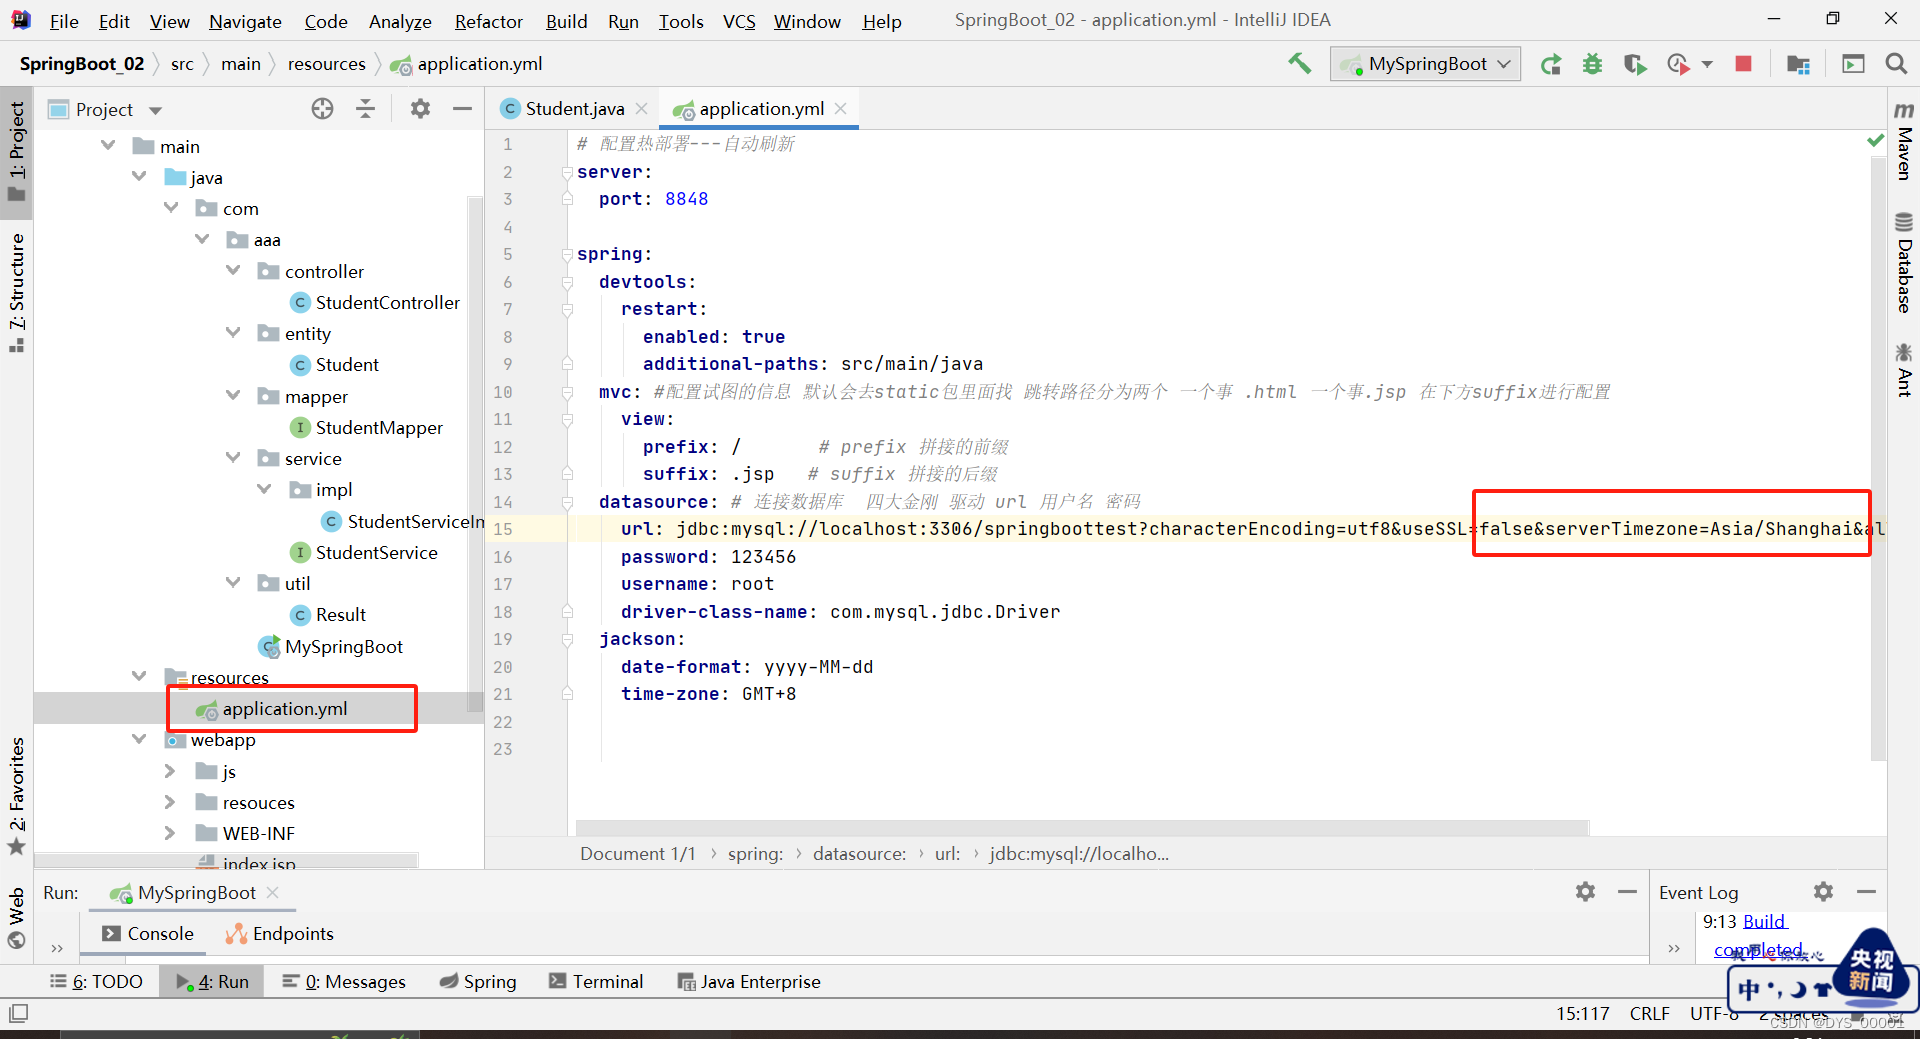Collapse the java folder
This screenshot has height=1039, width=1920.
pos(139,177)
